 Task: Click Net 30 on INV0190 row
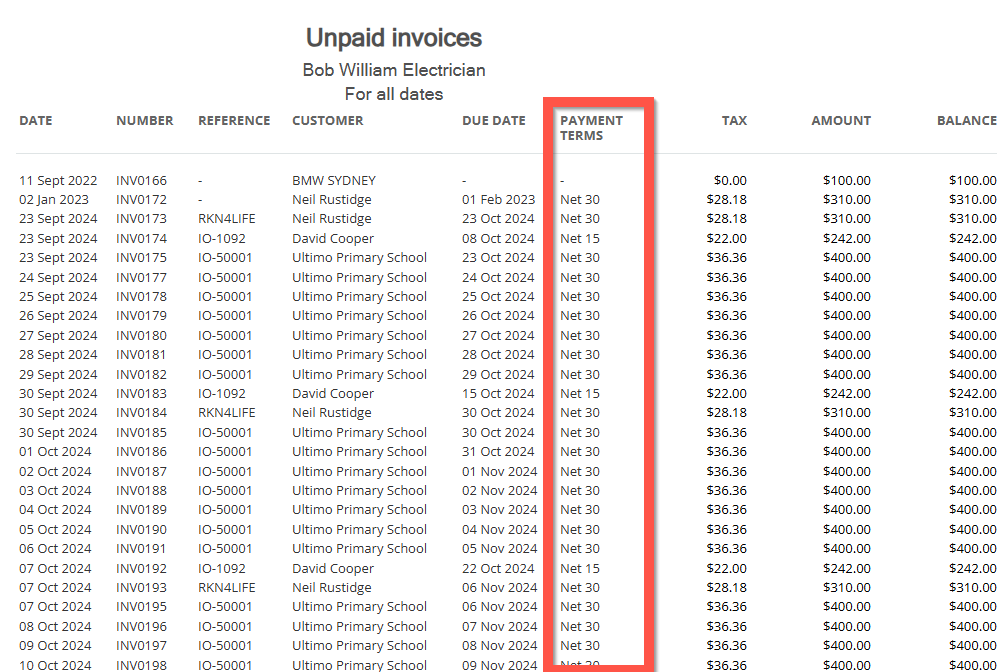580,529
